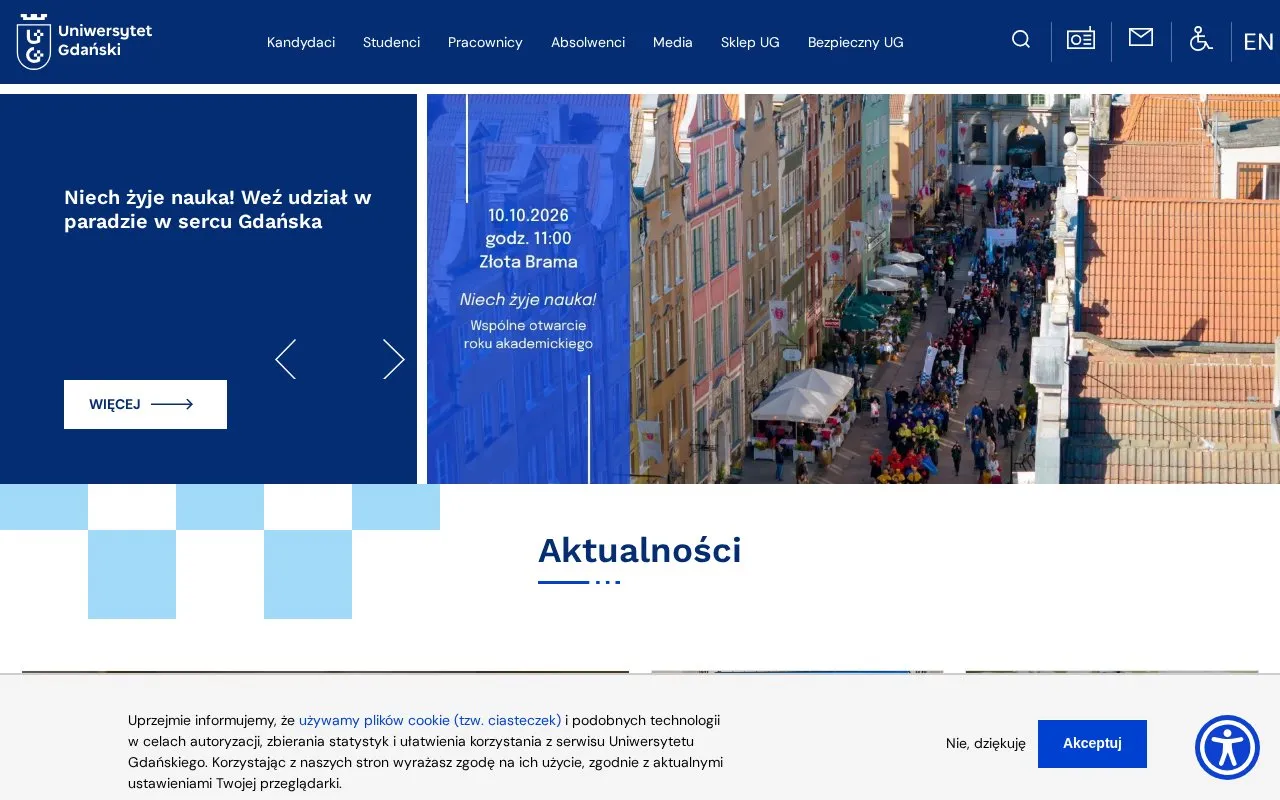
Task: Click the WIĘCEJ button
Action: [145, 404]
